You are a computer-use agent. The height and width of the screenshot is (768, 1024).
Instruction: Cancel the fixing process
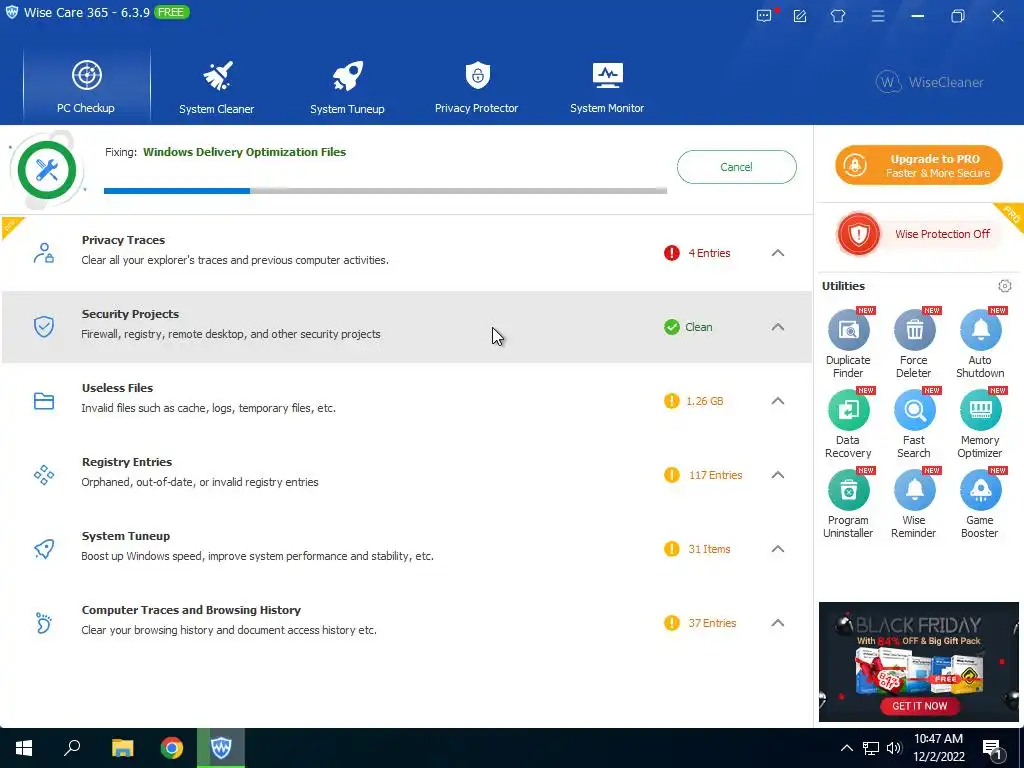pos(737,167)
